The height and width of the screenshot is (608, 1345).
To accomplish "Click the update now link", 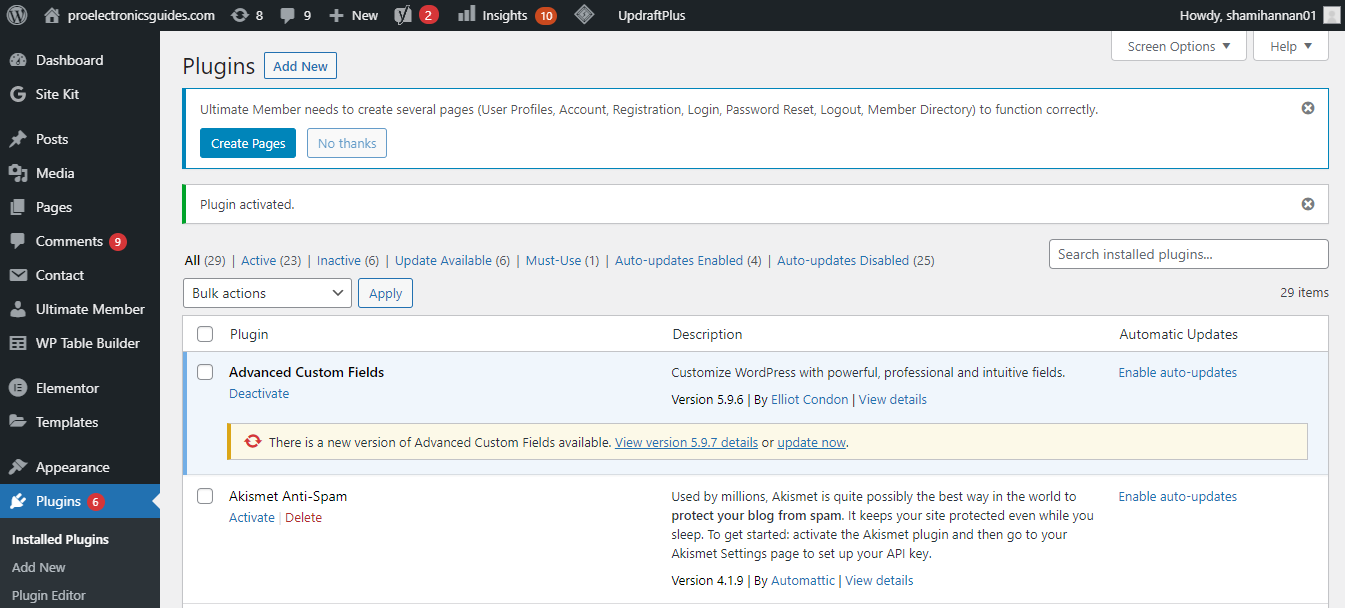I will [811, 442].
